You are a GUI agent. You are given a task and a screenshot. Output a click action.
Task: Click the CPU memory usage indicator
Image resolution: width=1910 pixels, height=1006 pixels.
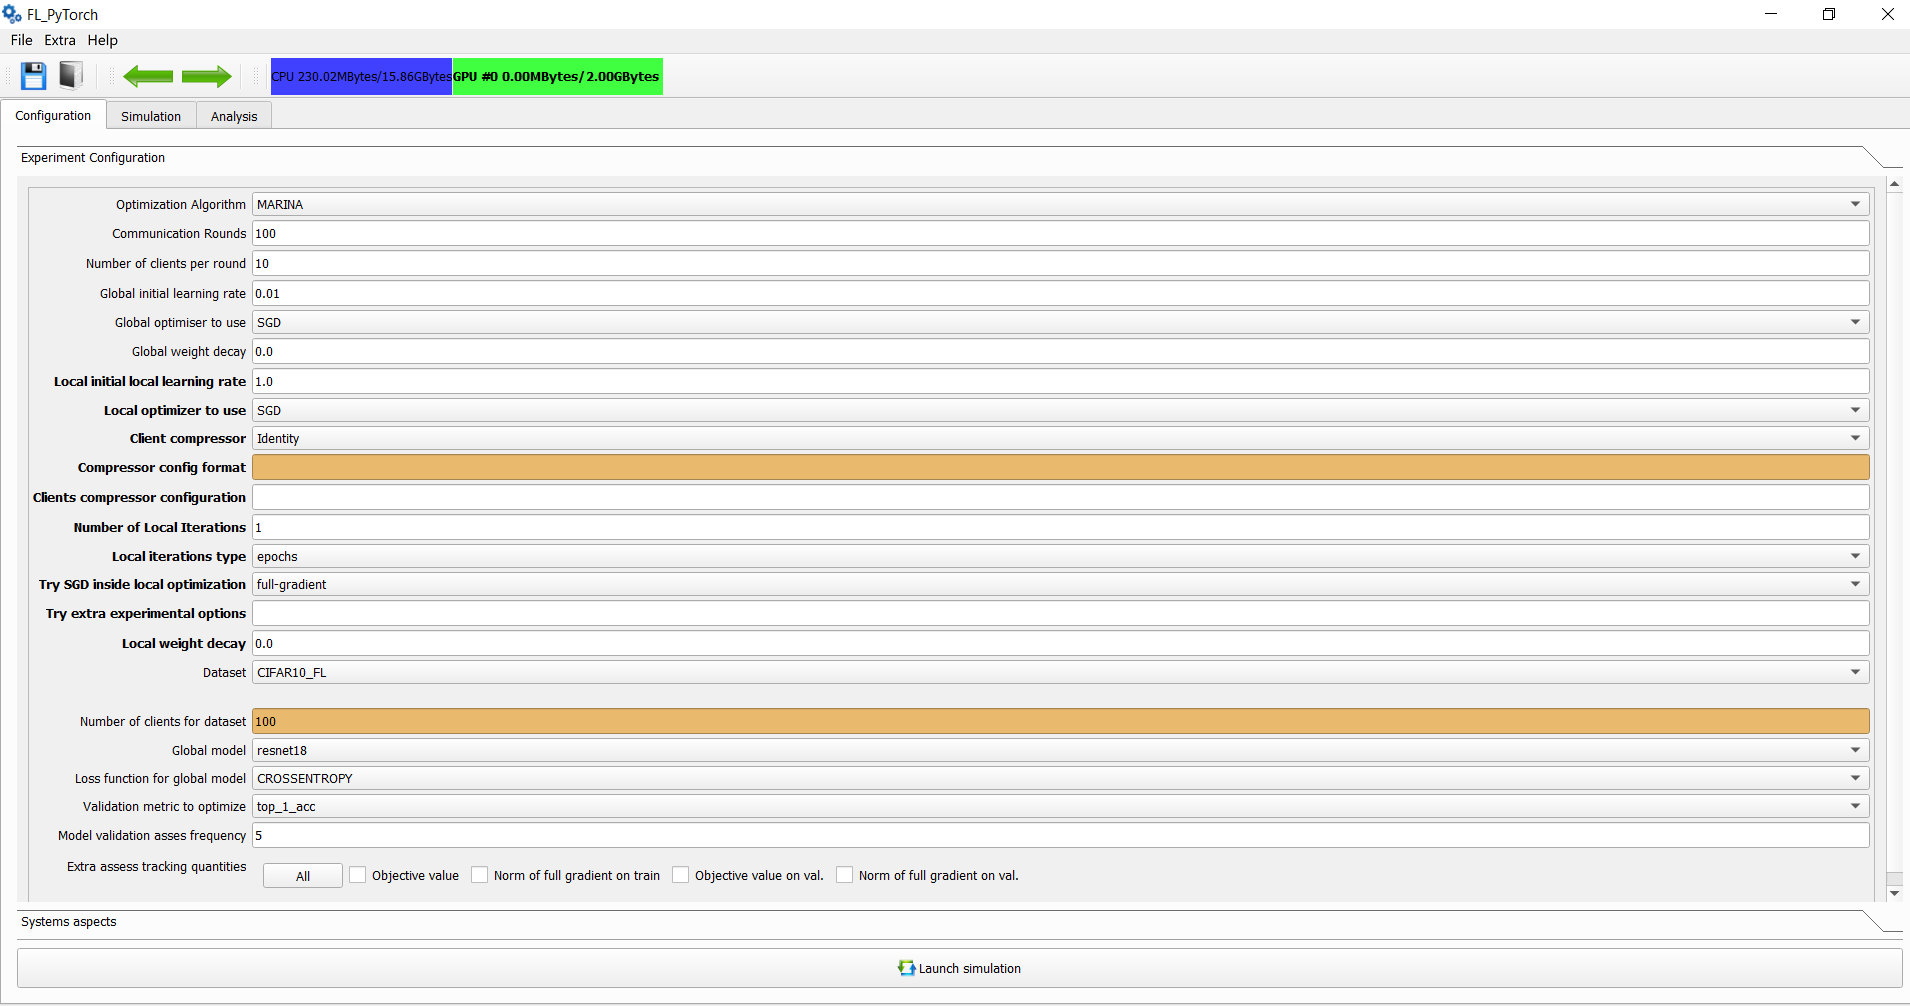point(361,77)
